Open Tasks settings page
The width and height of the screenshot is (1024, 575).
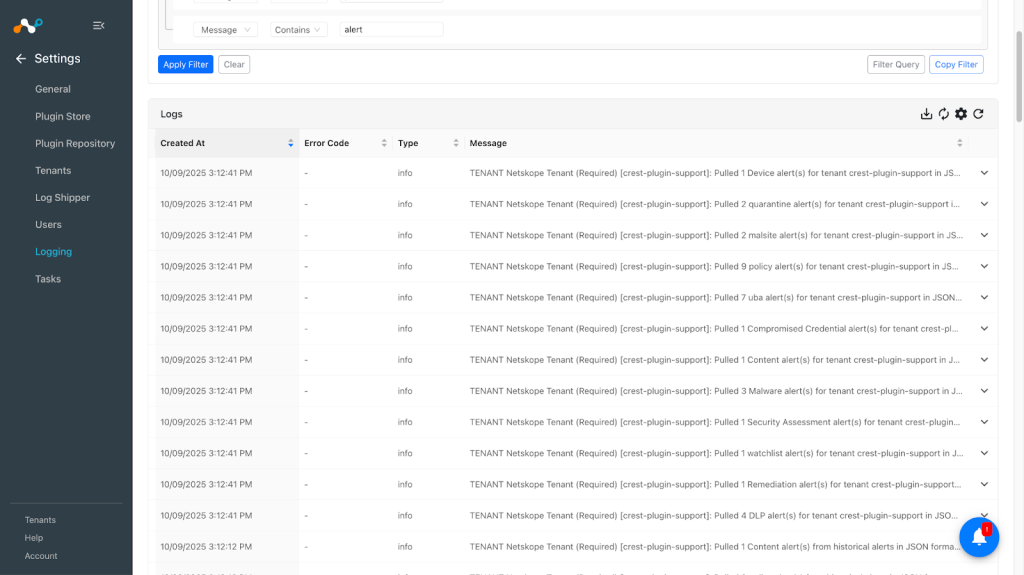pos(48,278)
